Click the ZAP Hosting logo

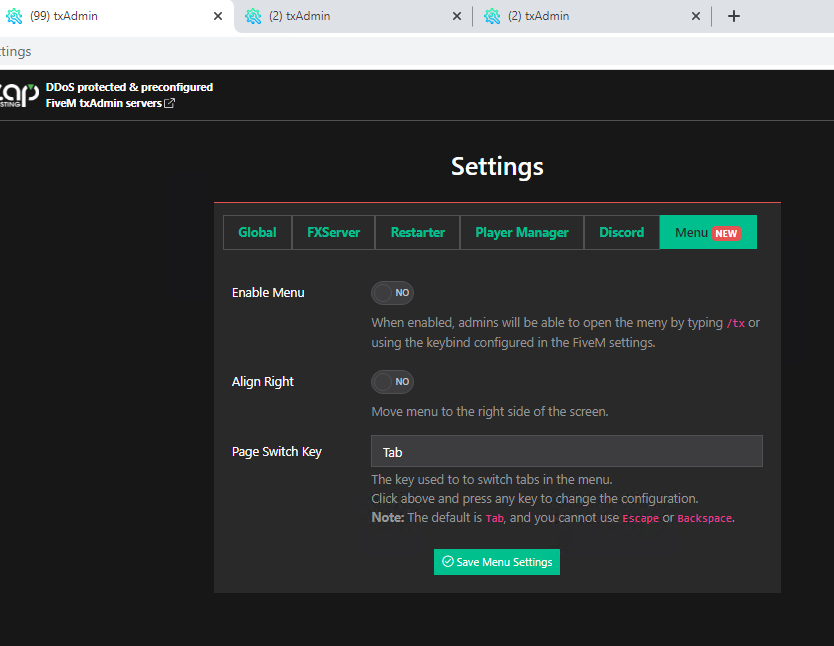click(19, 95)
